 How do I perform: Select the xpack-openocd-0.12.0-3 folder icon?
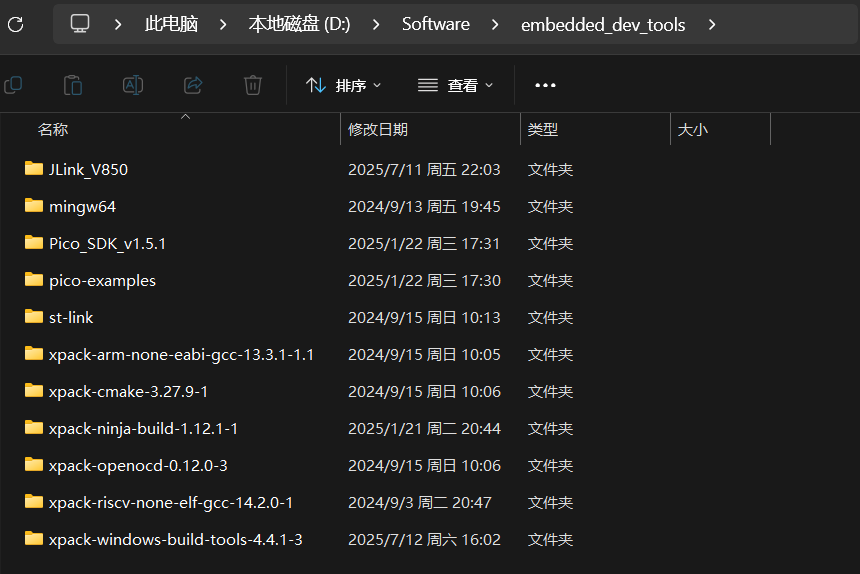(x=34, y=464)
